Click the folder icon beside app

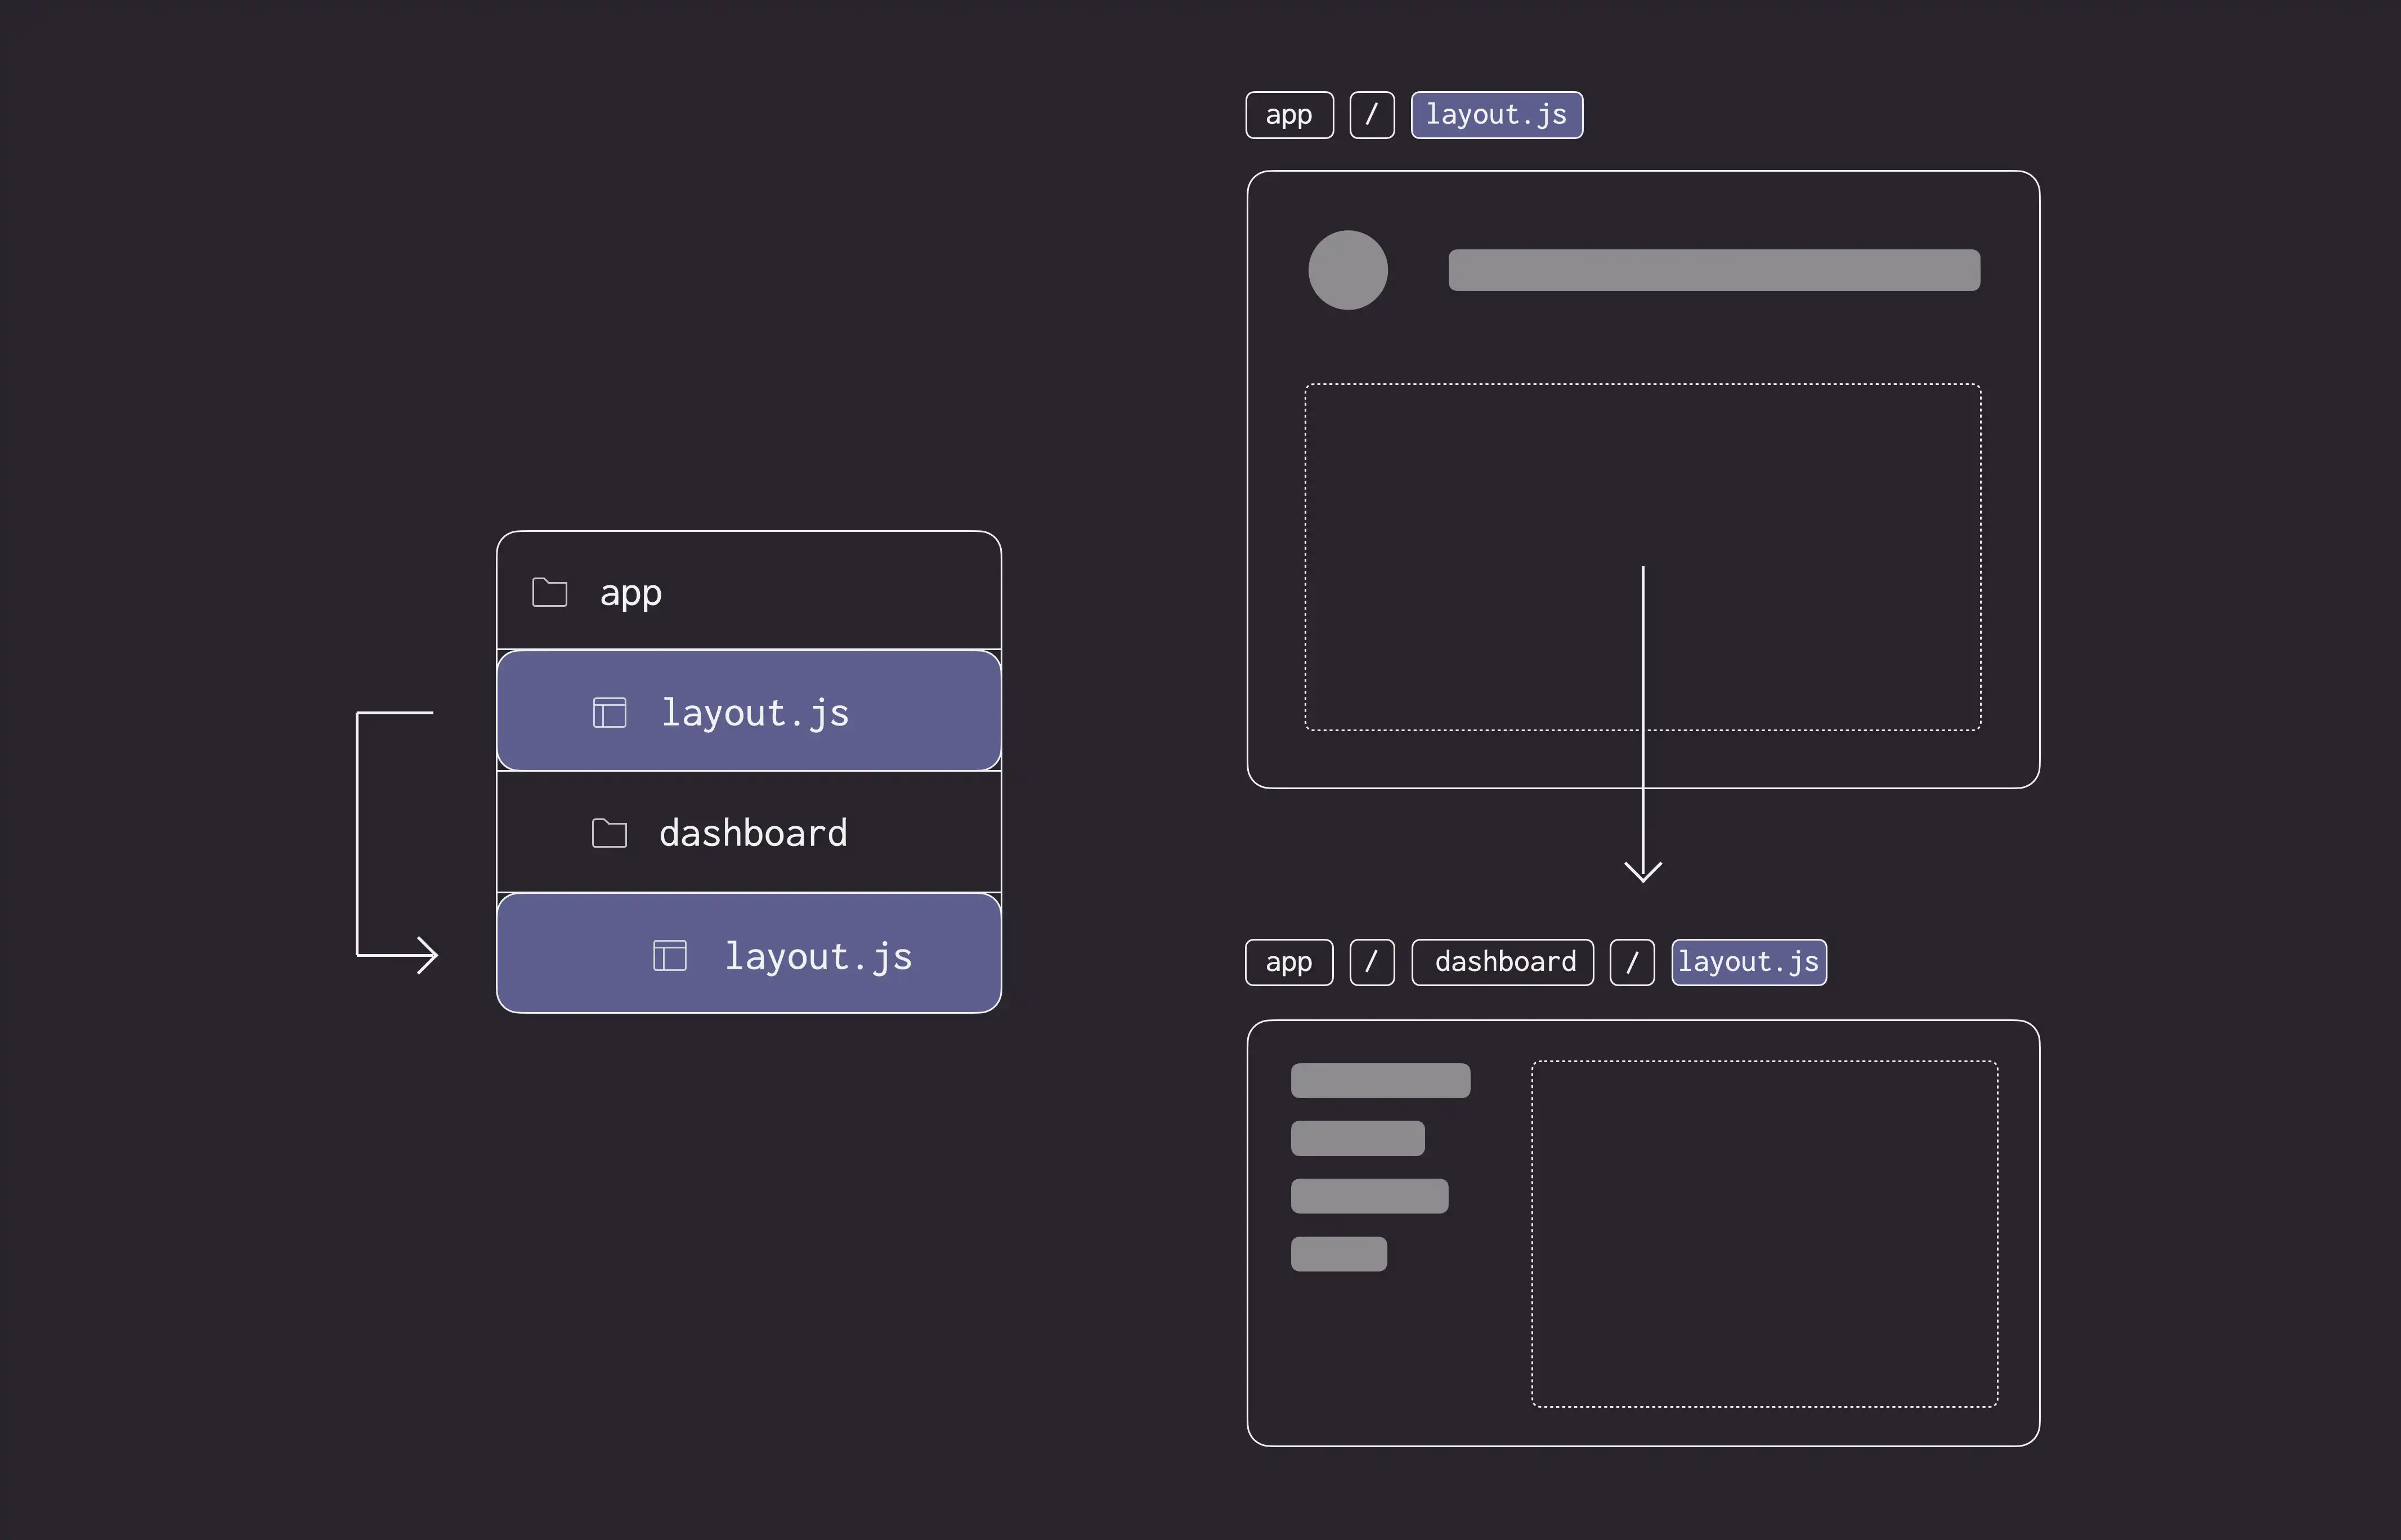pyautogui.click(x=549, y=592)
